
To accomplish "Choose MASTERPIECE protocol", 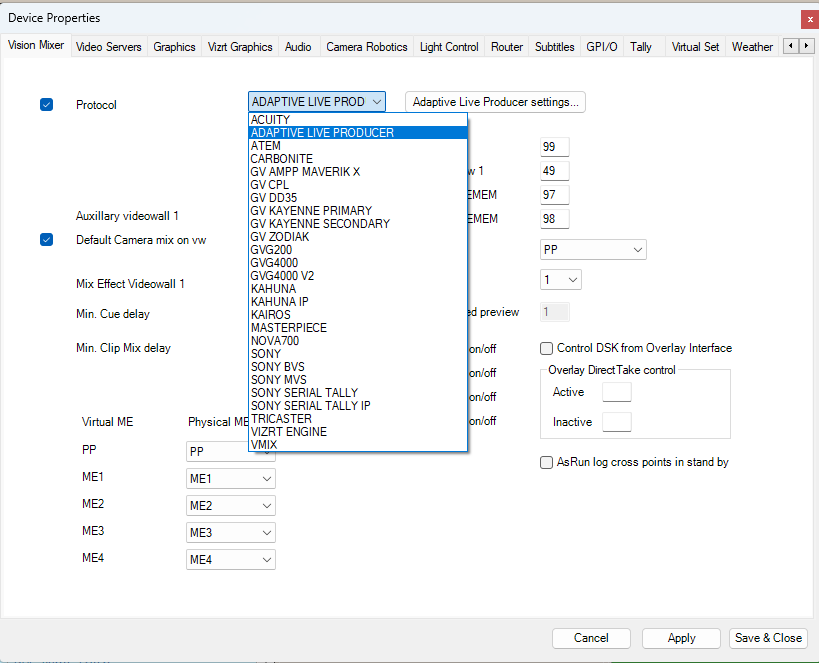I will coord(358,328).
